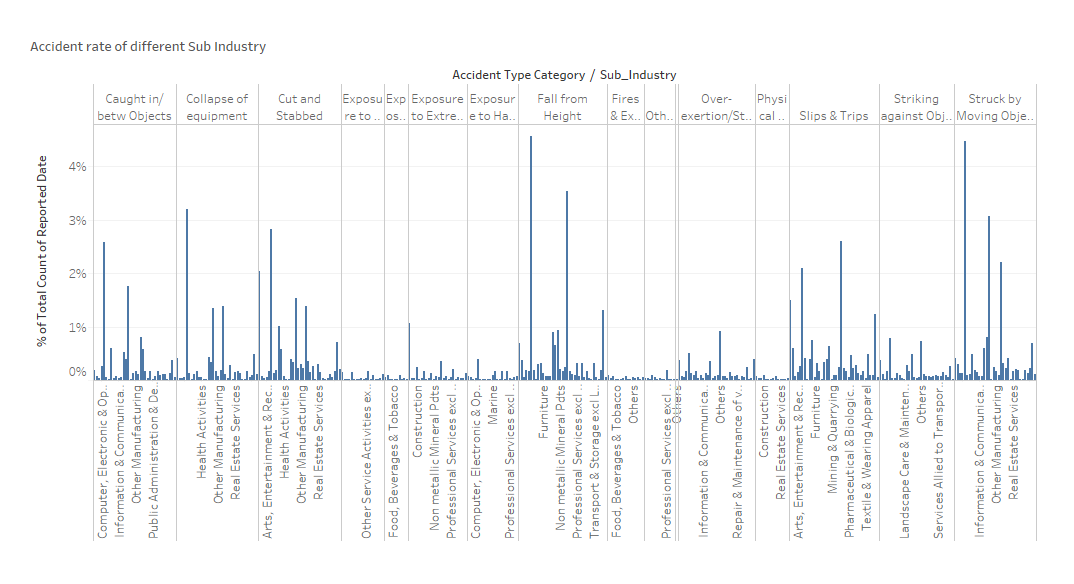Click the 'Slips & Trips' column header
Viewport: 1074px width, 584px height.
point(833,116)
